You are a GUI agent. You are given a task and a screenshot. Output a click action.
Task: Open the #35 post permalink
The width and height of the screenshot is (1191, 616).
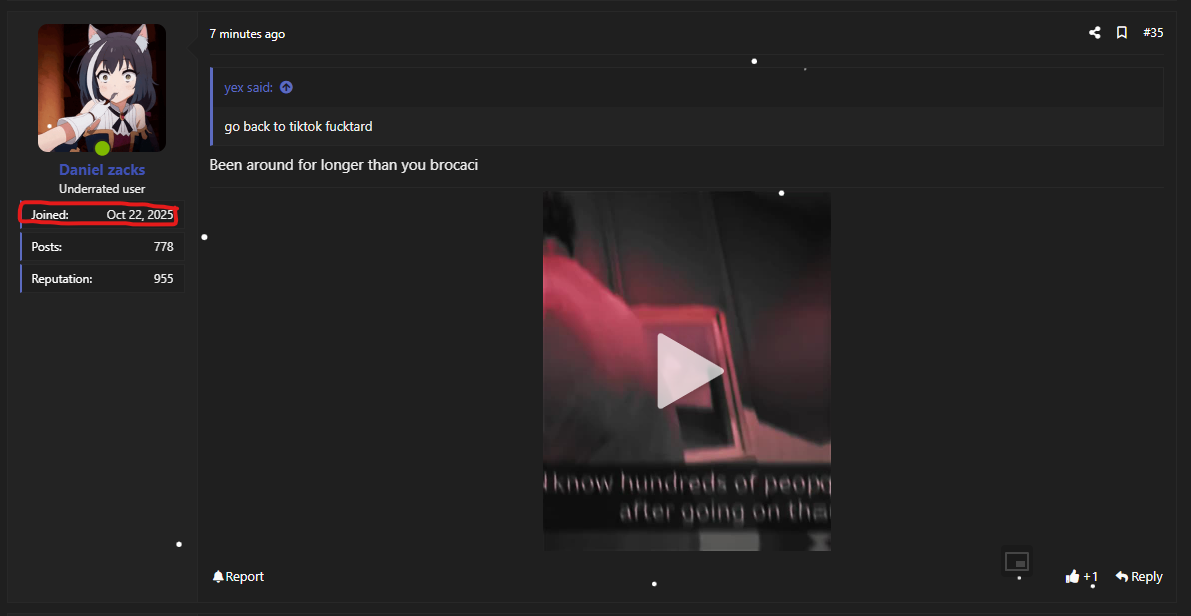coord(1153,33)
